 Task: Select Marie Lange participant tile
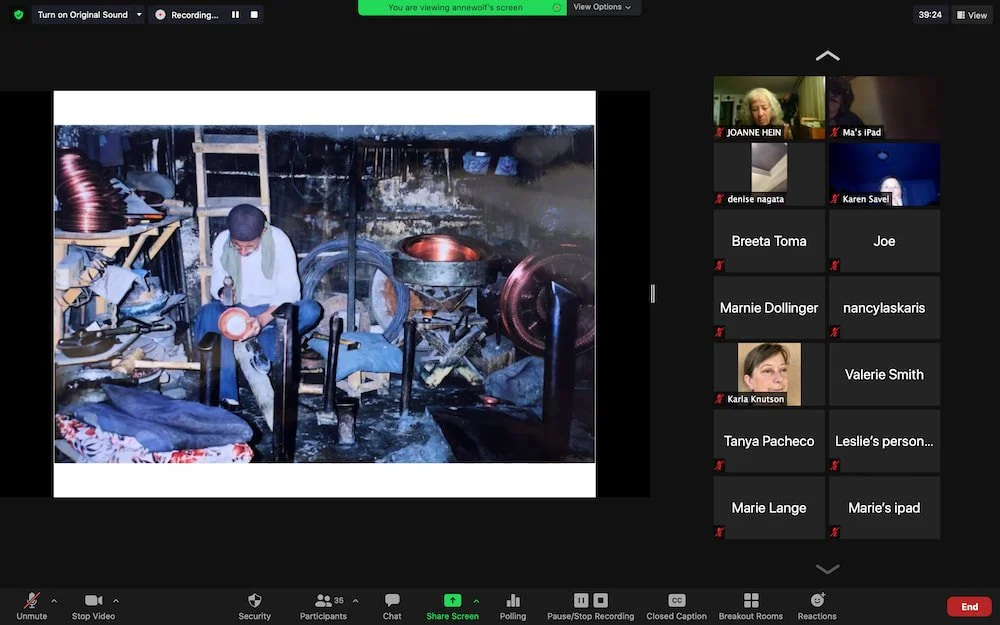pos(769,508)
